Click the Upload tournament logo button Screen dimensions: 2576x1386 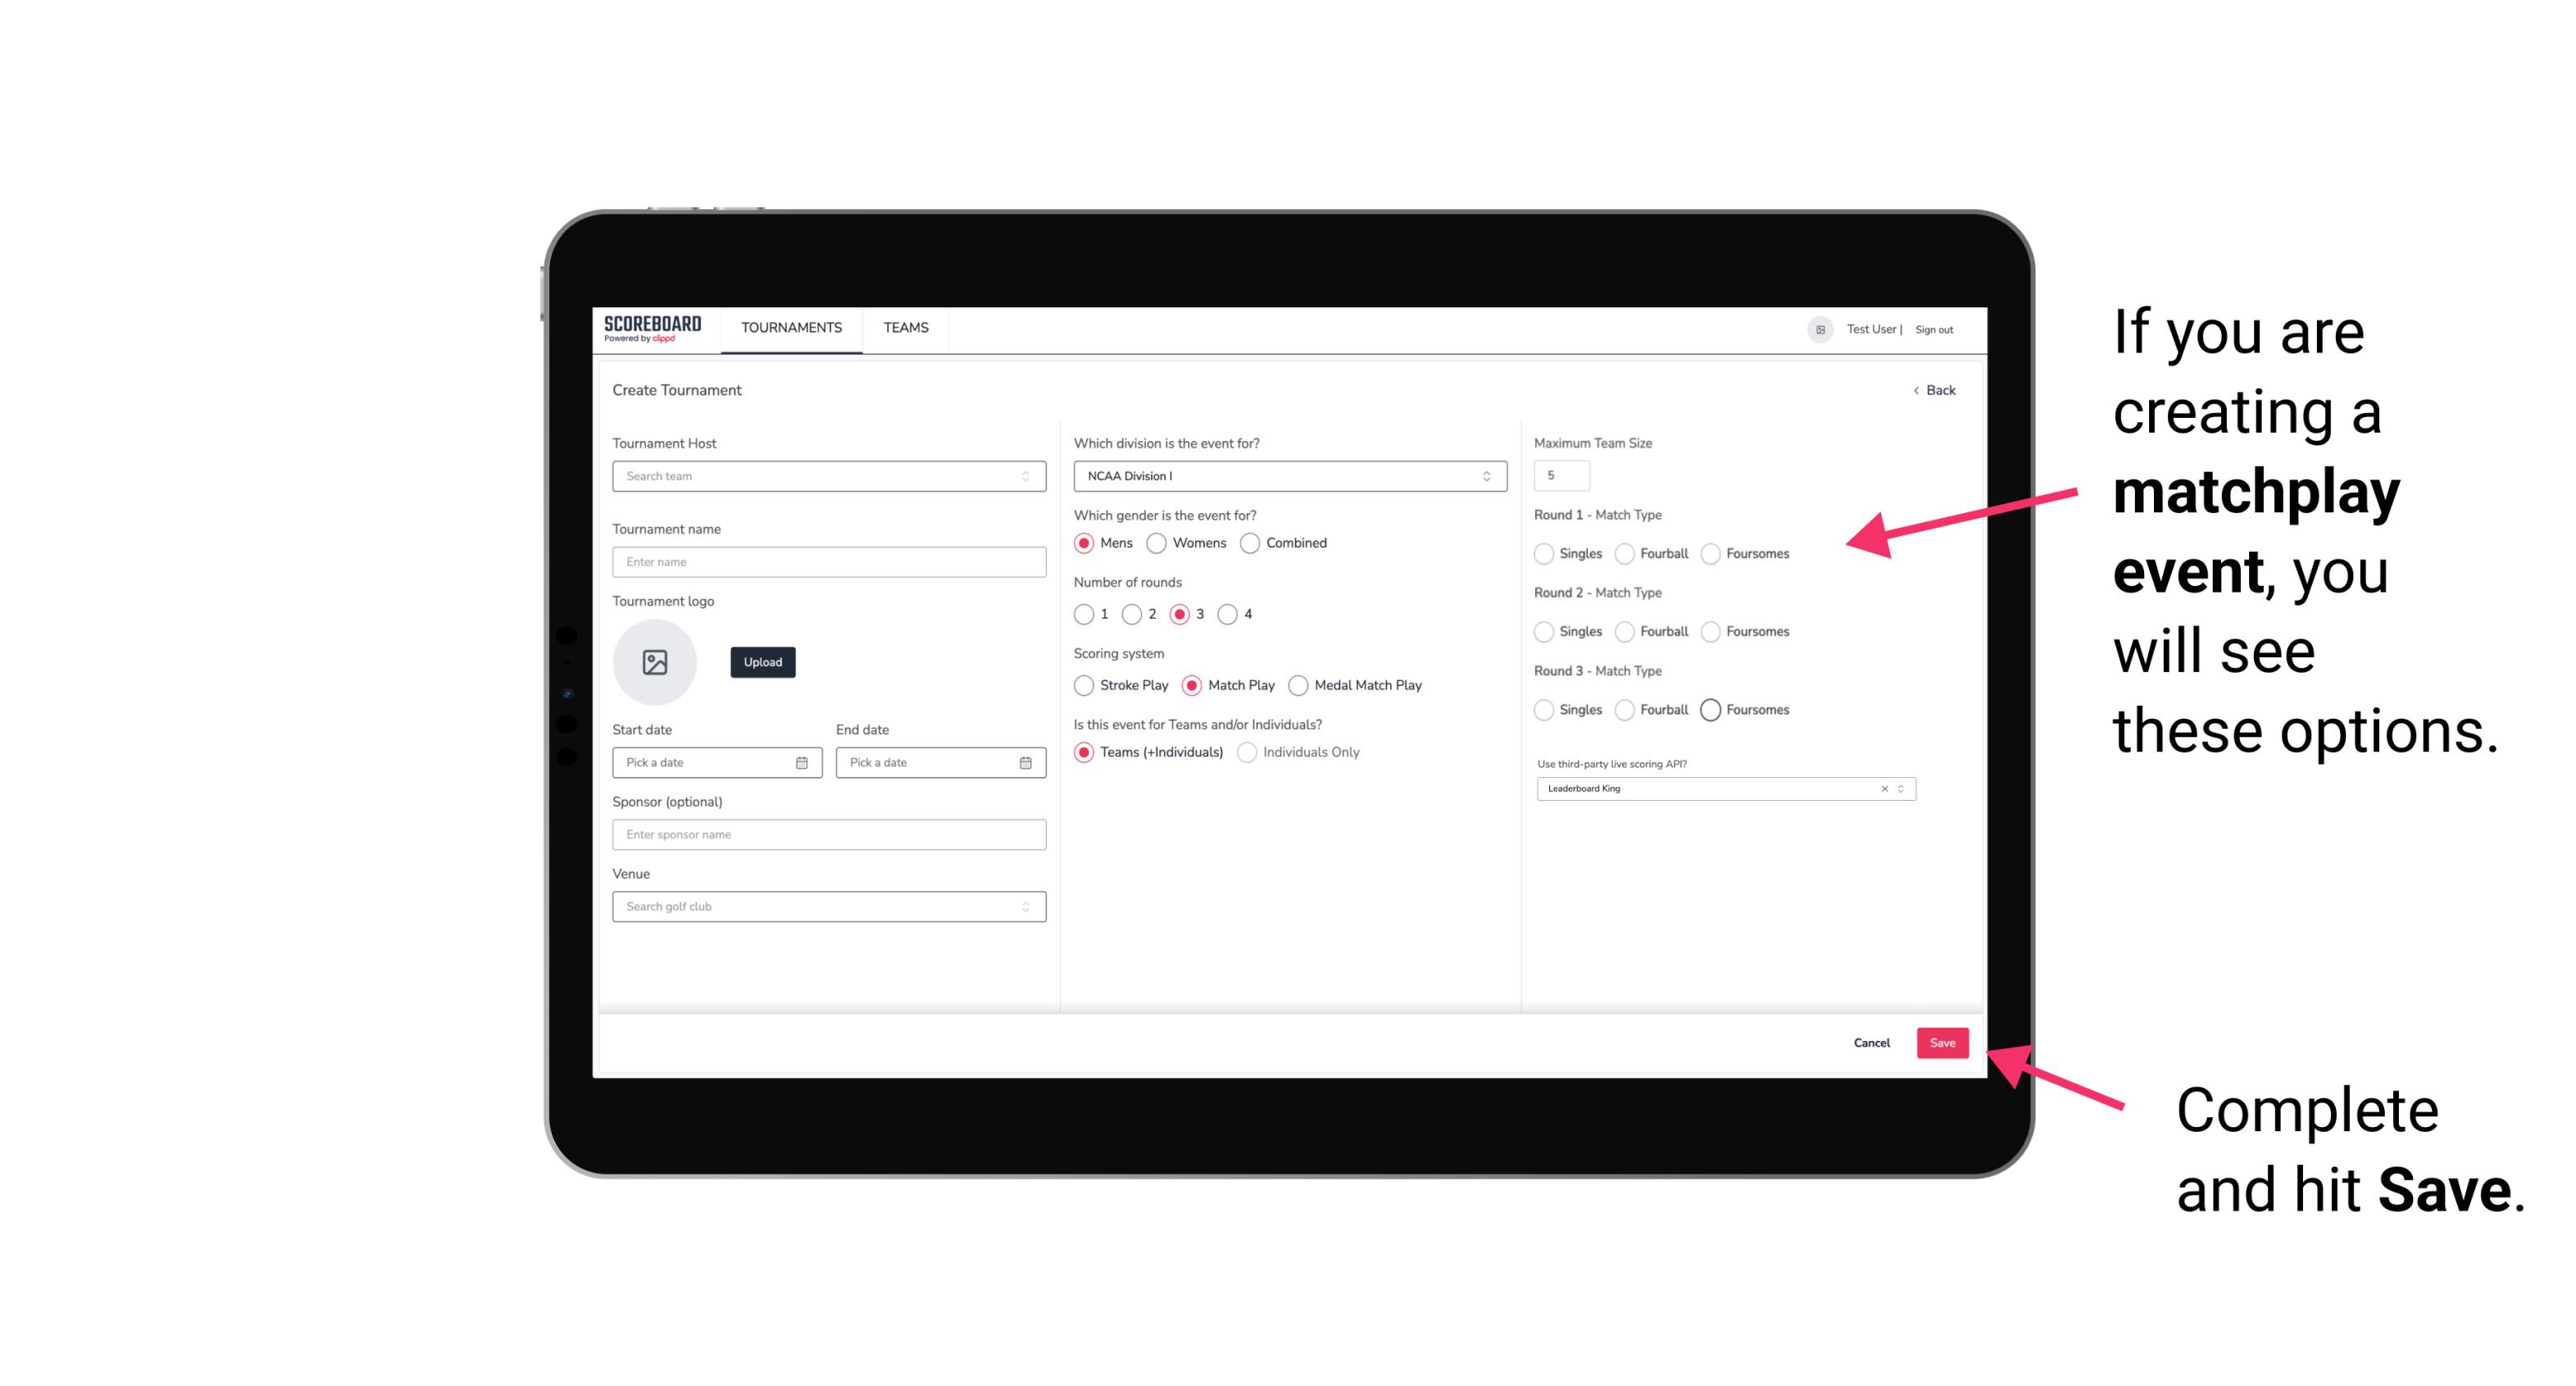click(x=761, y=662)
